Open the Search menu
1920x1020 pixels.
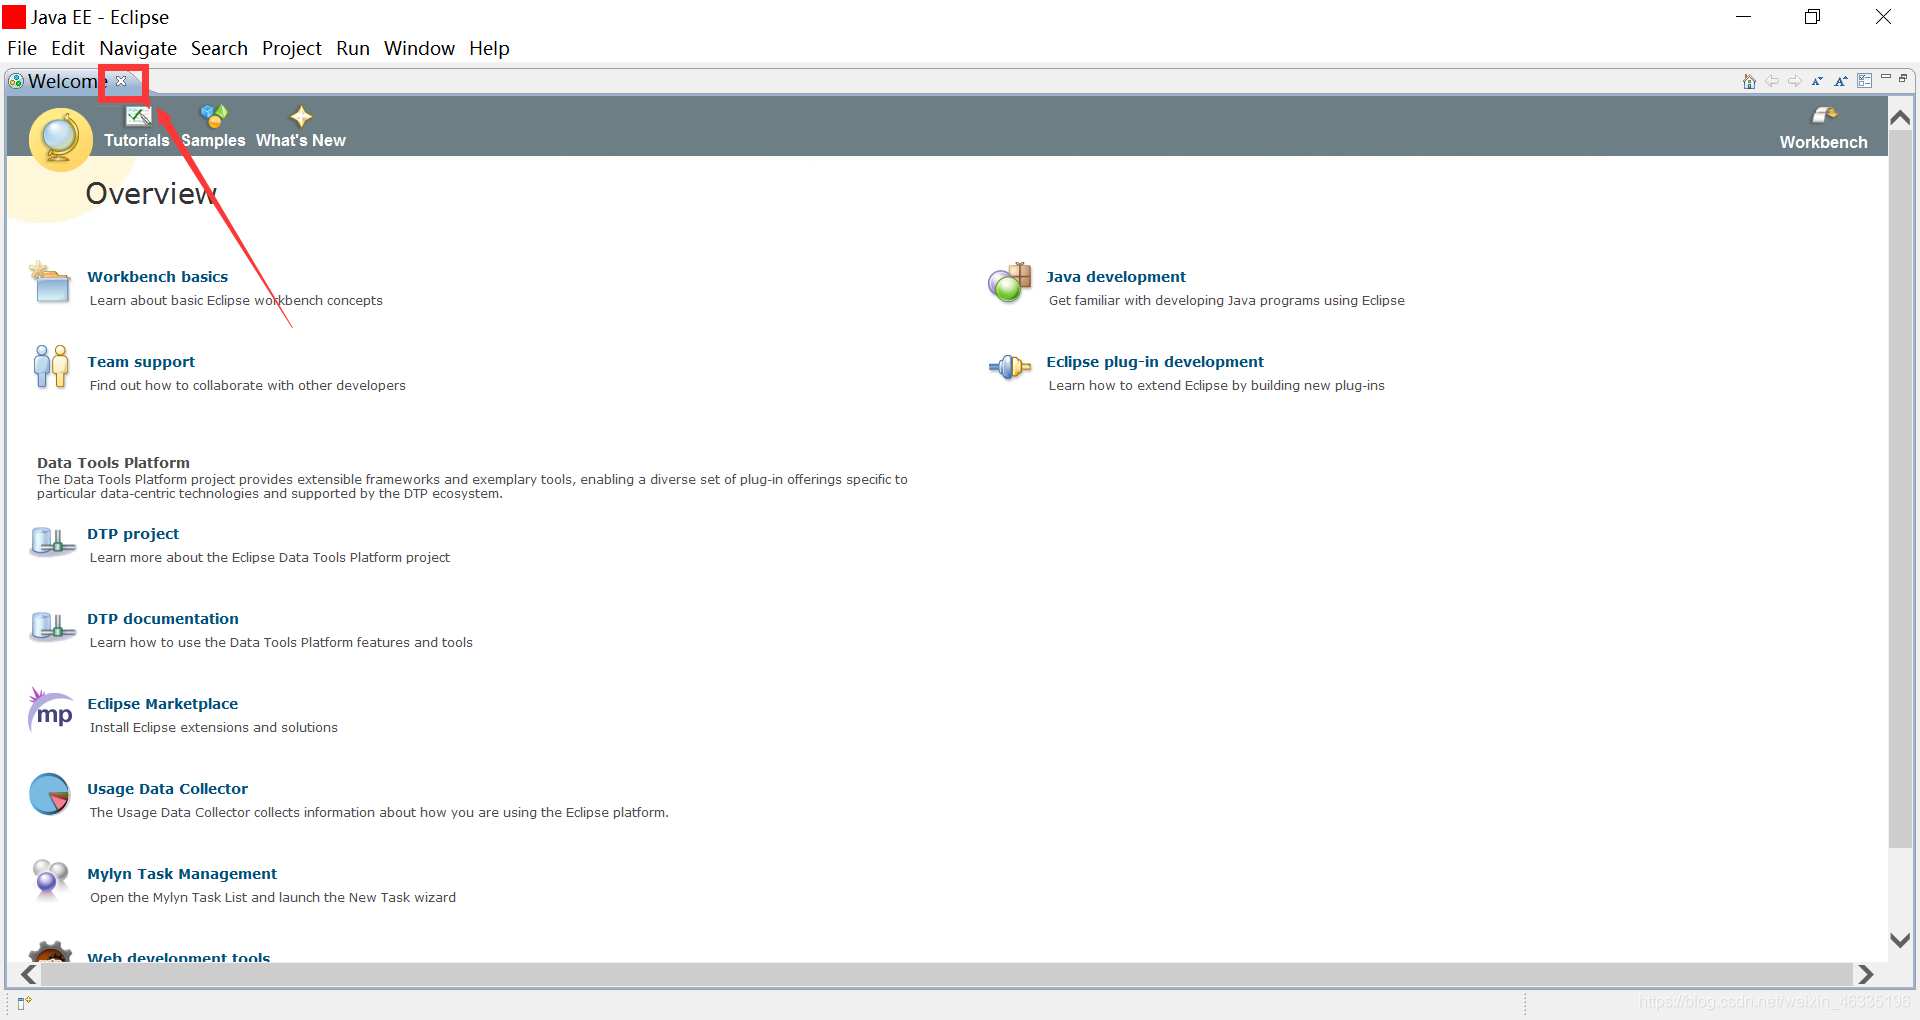point(219,48)
